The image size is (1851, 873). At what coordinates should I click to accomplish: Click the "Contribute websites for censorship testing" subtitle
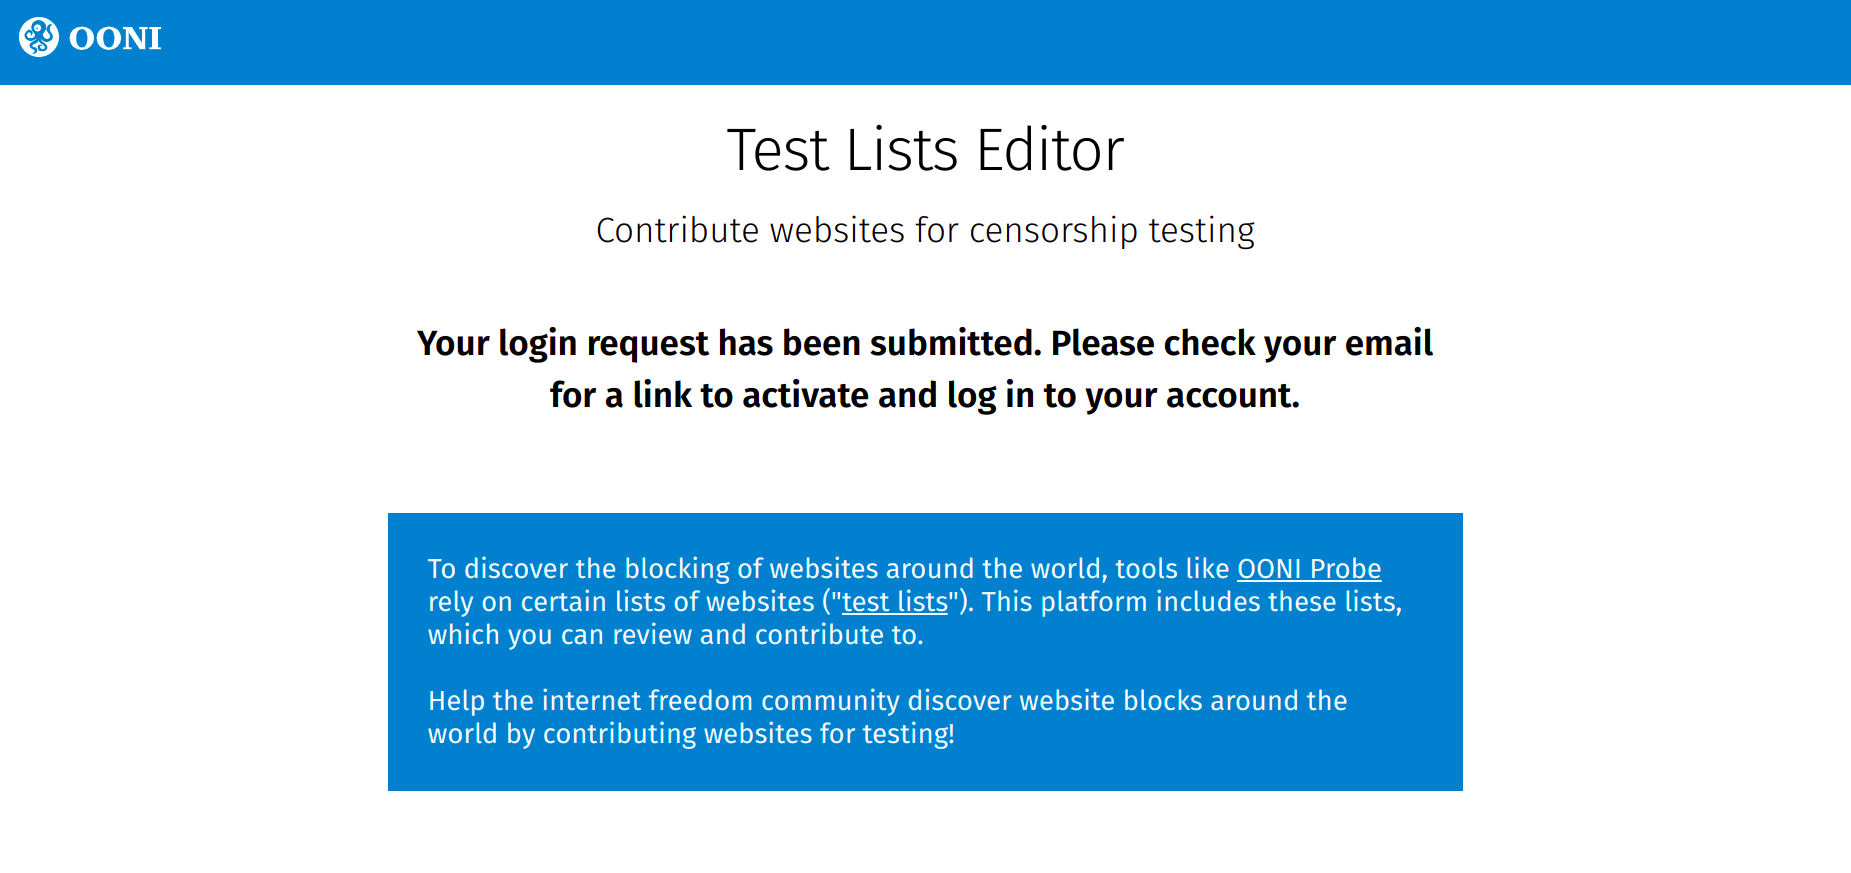click(x=925, y=231)
